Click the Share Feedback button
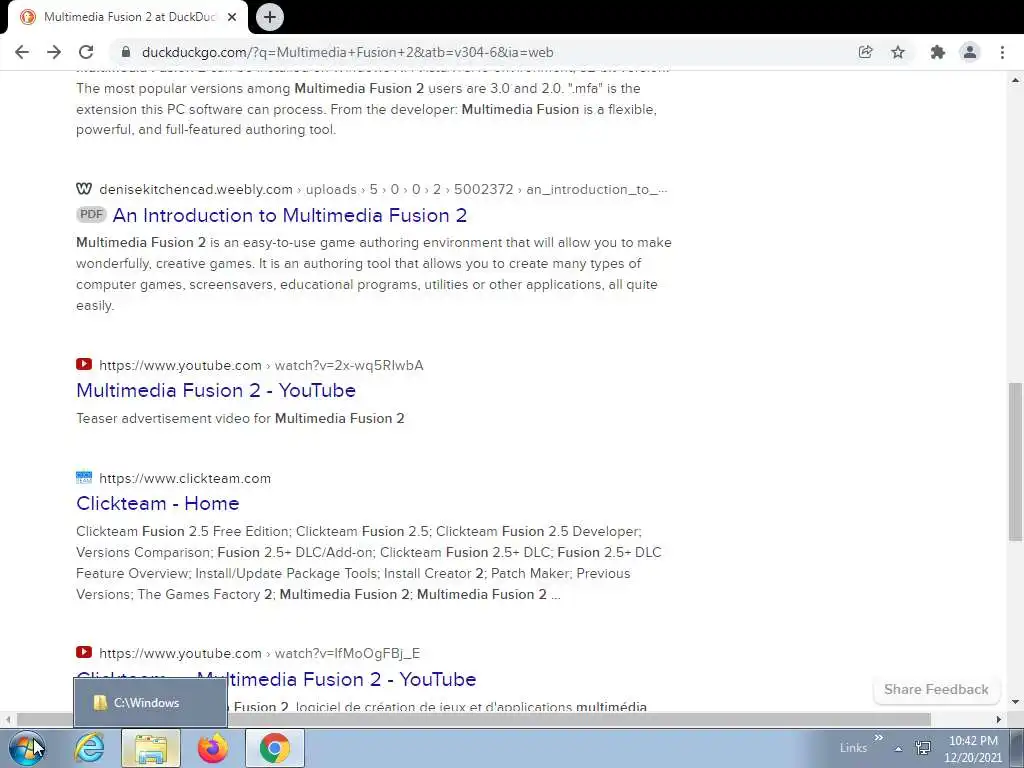The width and height of the screenshot is (1024, 768). (x=936, y=690)
